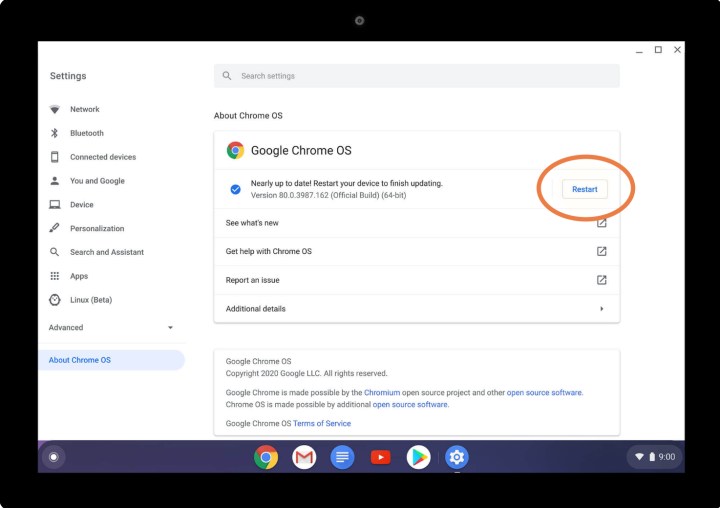Click the blue update checkmark icon
Image resolution: width=720 pixels, height=508 pixels.
pyautogui.click(x=235, y=189)
